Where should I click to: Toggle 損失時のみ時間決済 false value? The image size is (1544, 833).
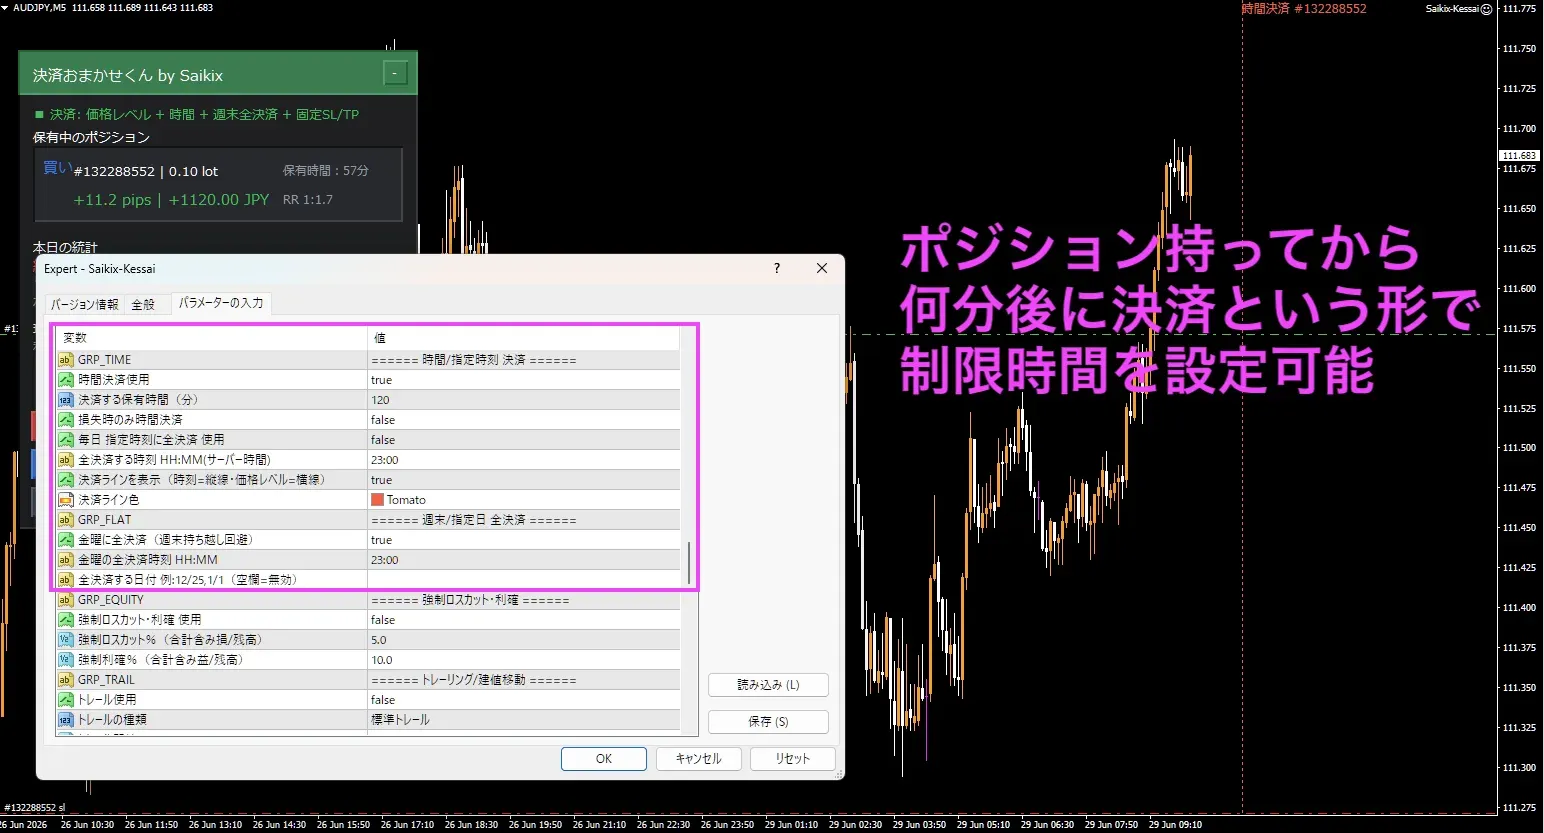coord(523,420)
